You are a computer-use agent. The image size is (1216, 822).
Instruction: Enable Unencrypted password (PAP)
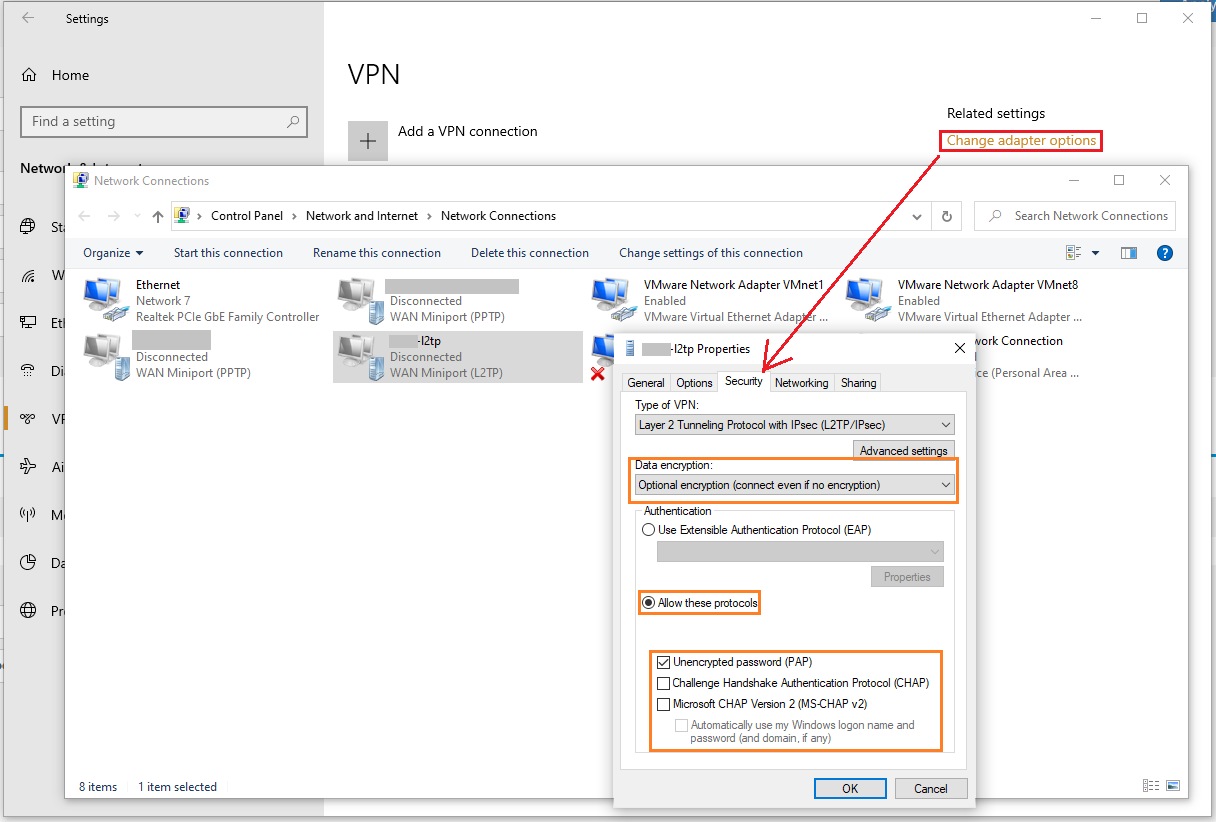tap(664, 661)
